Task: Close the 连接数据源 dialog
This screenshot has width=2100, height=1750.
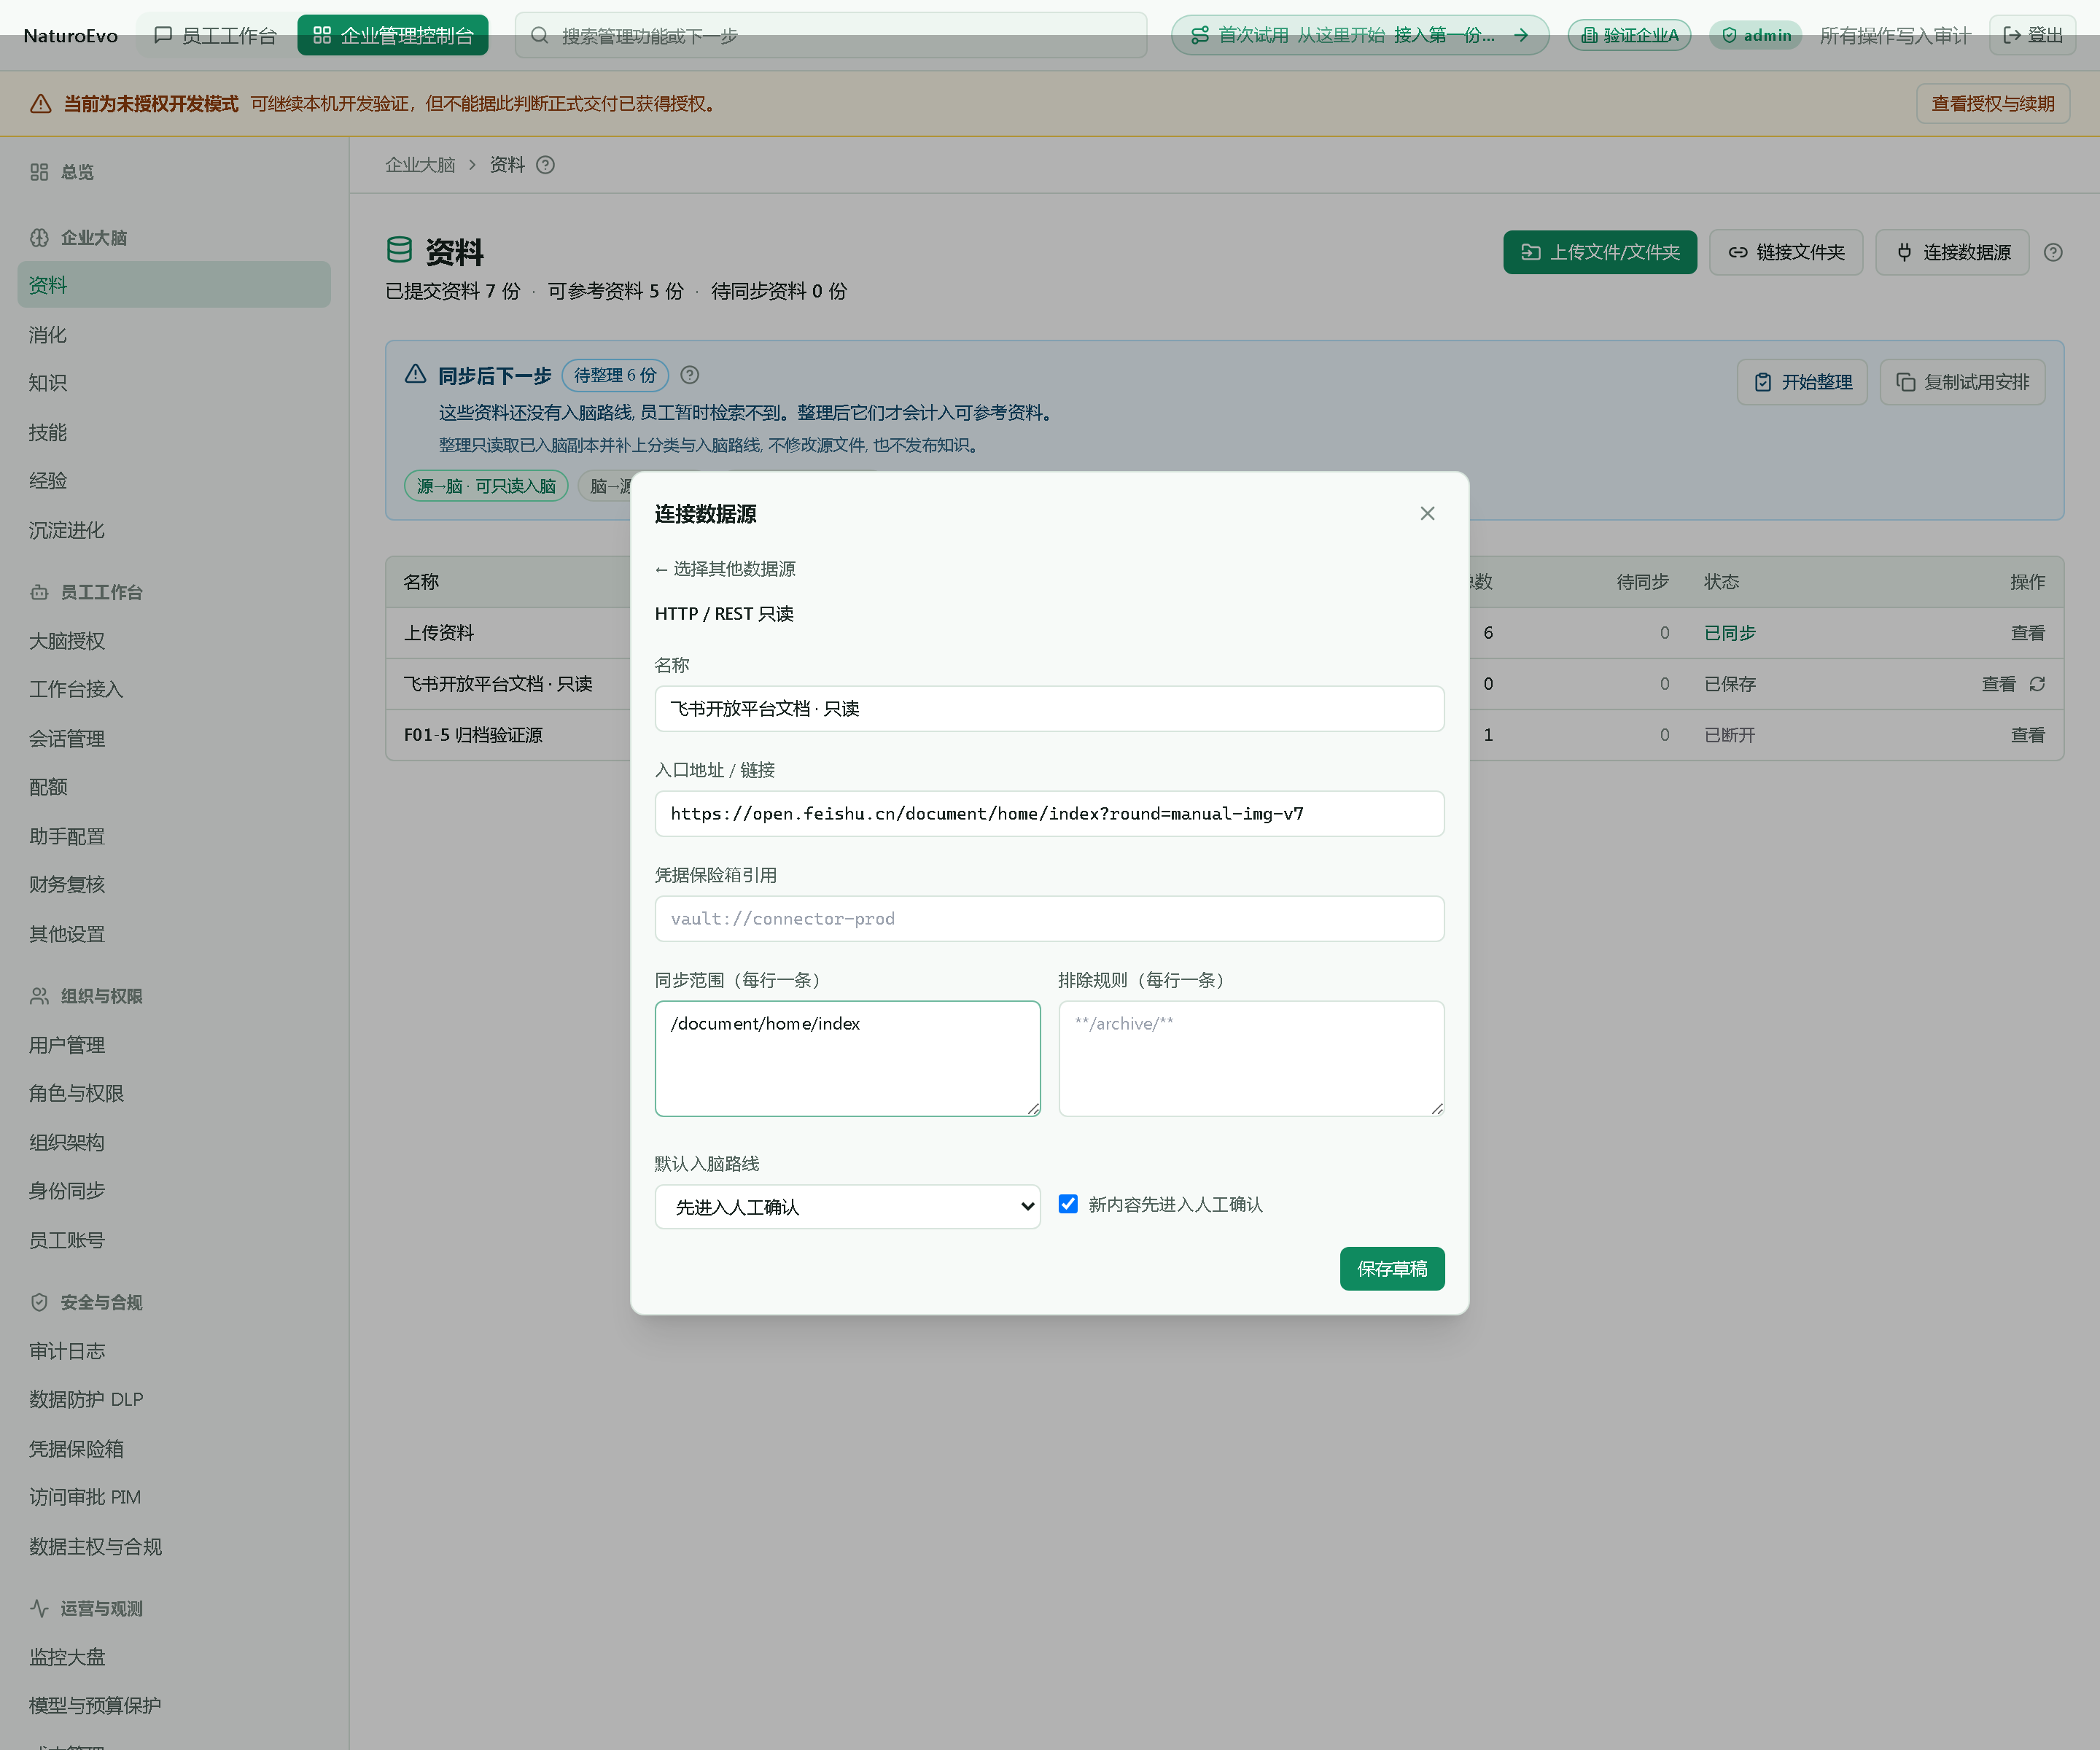Action: (1427, 513)
